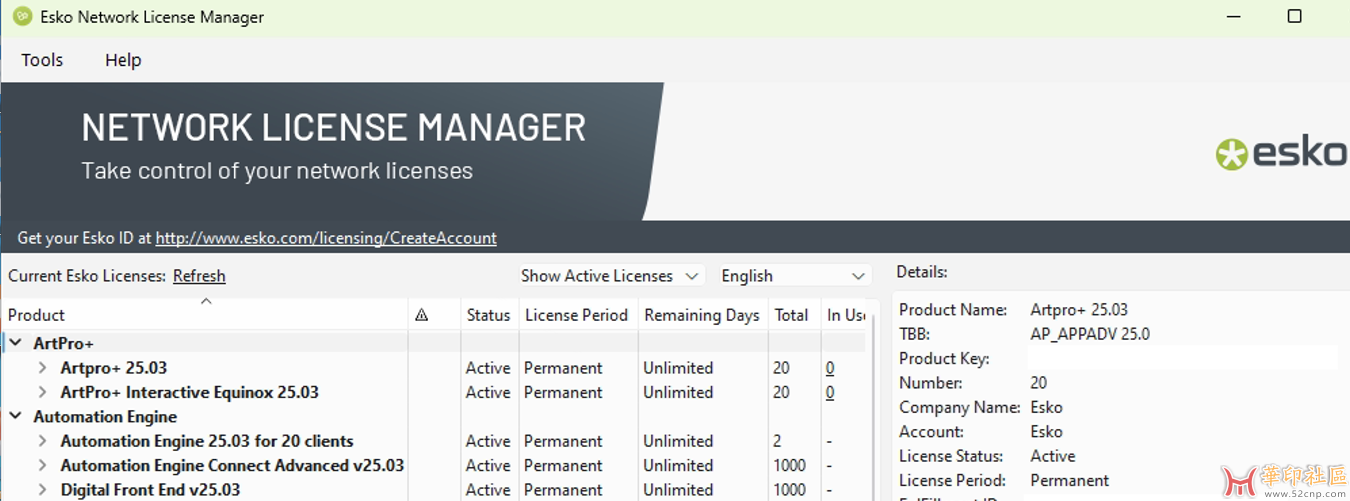
Task: Click Total 1000 for Automation Engine Connect Advanced
Action: tap(789, 465)
